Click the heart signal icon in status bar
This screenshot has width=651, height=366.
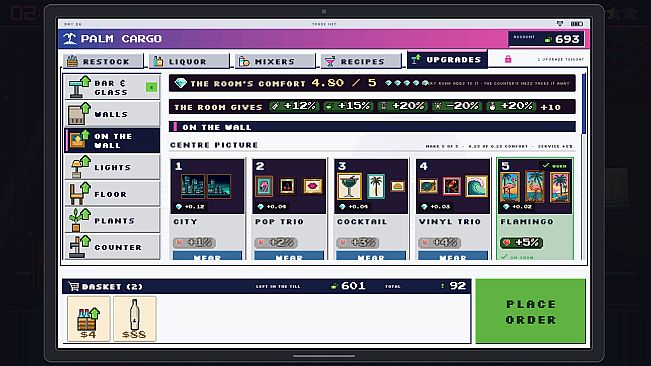pyautogui.click(x=560, y=24)
